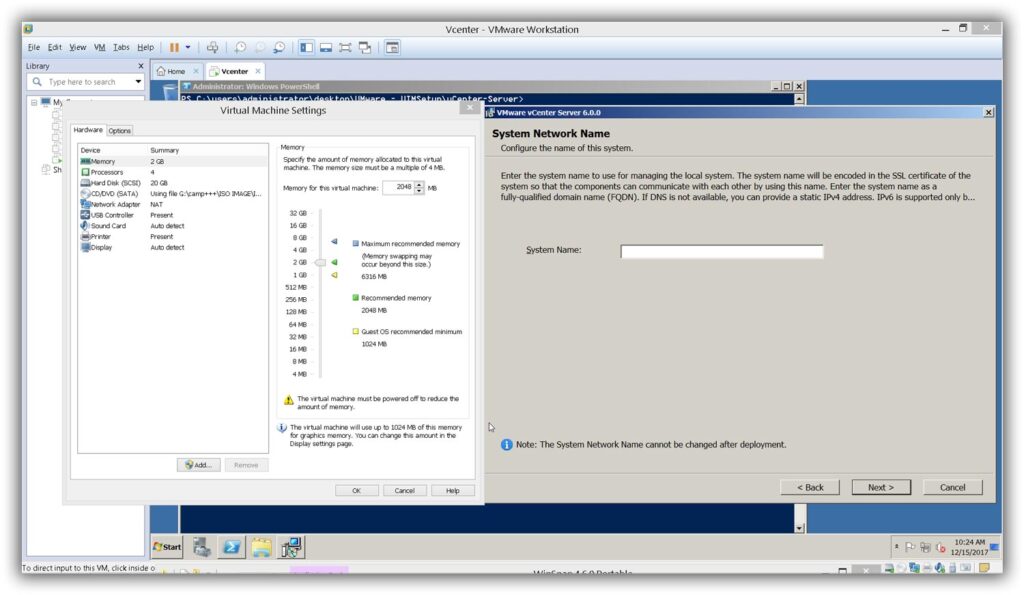Select Network Adapter in the device list
This screenshot has width=1024, height=595.
click(115, 204)
